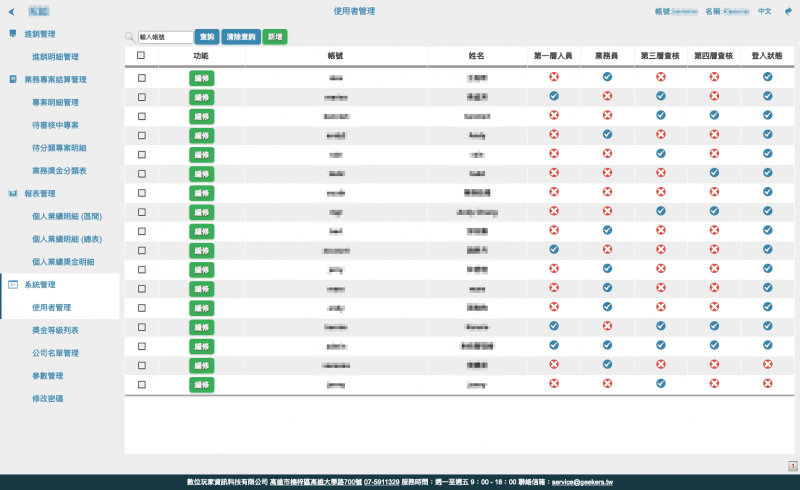Click the 清除查詢 button

pos(241,37)
